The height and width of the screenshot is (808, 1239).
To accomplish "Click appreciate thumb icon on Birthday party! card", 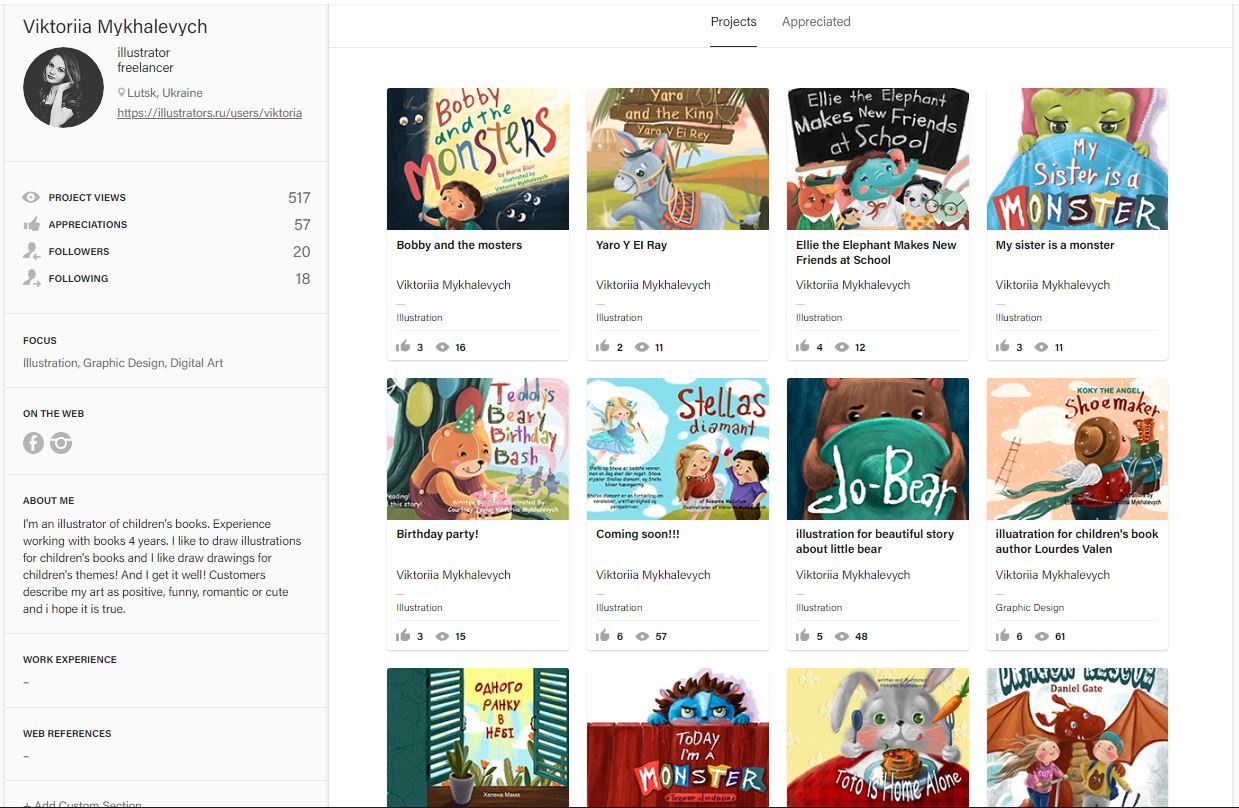I will click(x=404, y=636).
